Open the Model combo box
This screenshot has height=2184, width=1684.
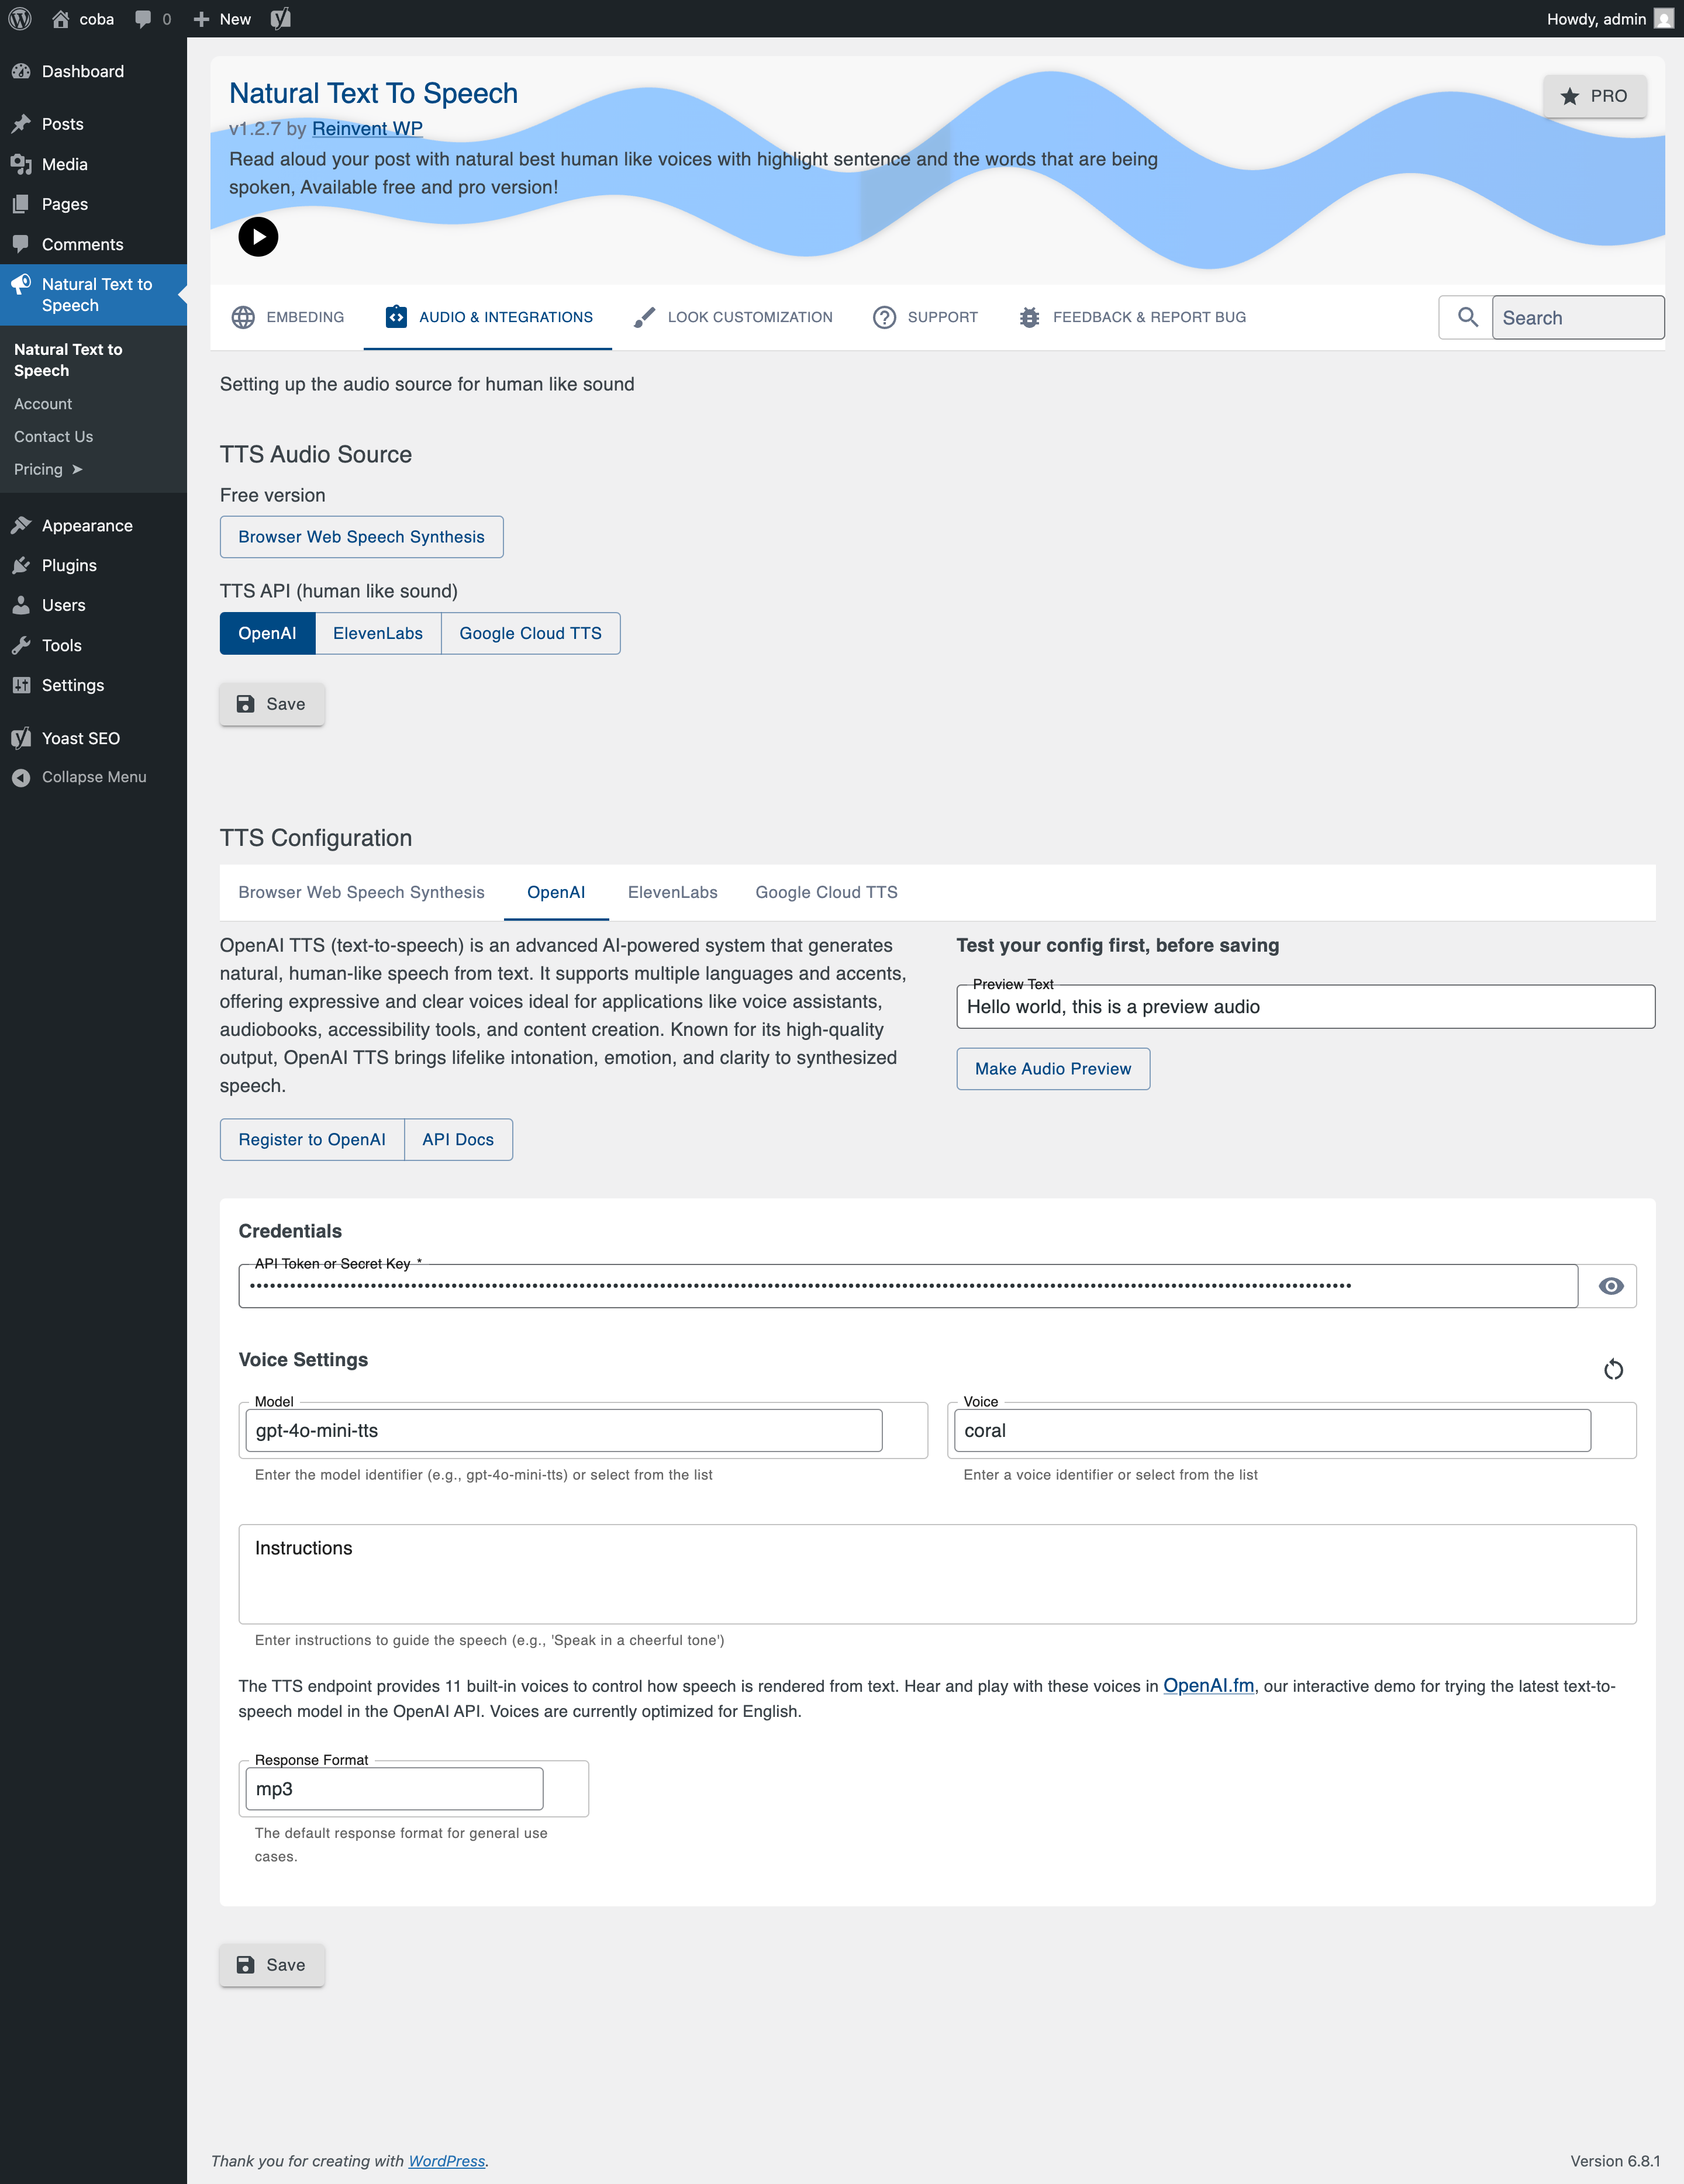coord(564,1430)
